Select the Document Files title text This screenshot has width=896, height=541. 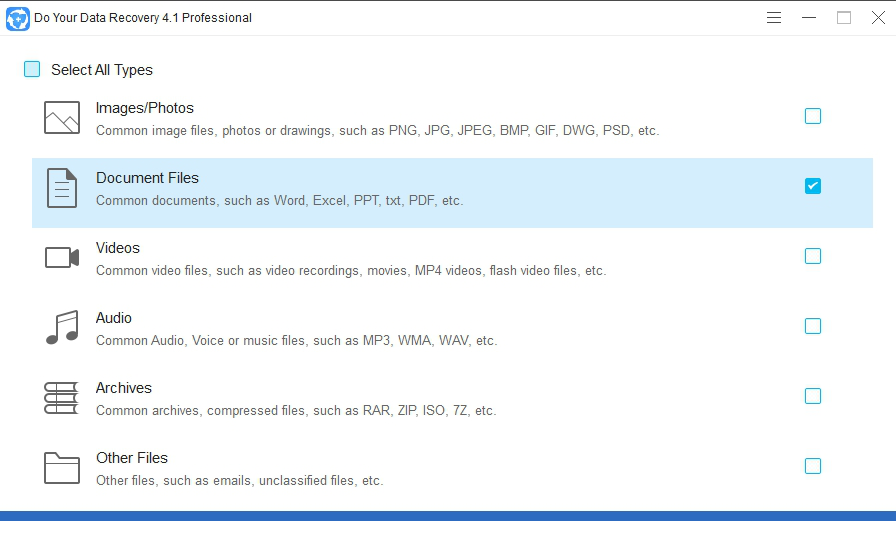click(147, 178)
